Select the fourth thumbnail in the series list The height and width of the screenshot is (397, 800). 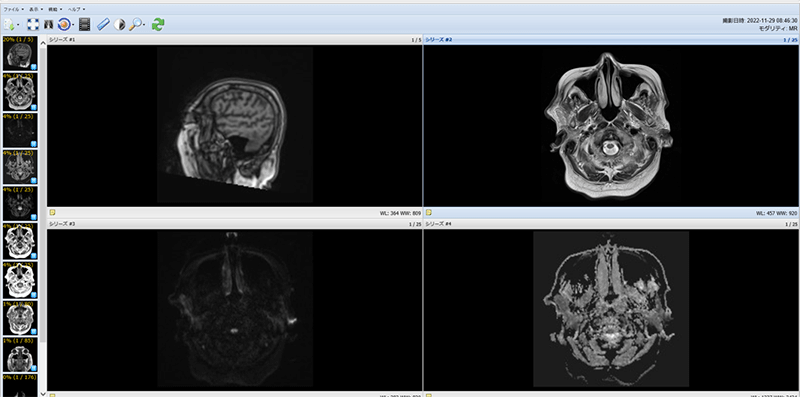click(x=20, y=167)
